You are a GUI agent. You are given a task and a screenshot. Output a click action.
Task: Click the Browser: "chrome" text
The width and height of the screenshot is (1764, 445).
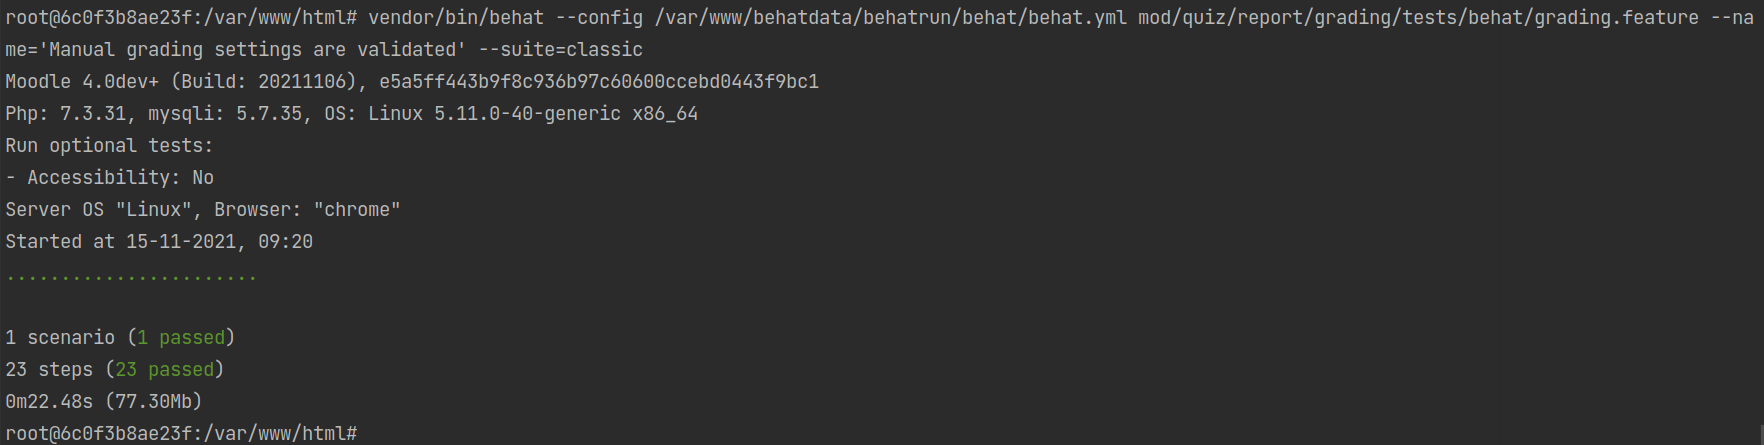pos(307,209)
